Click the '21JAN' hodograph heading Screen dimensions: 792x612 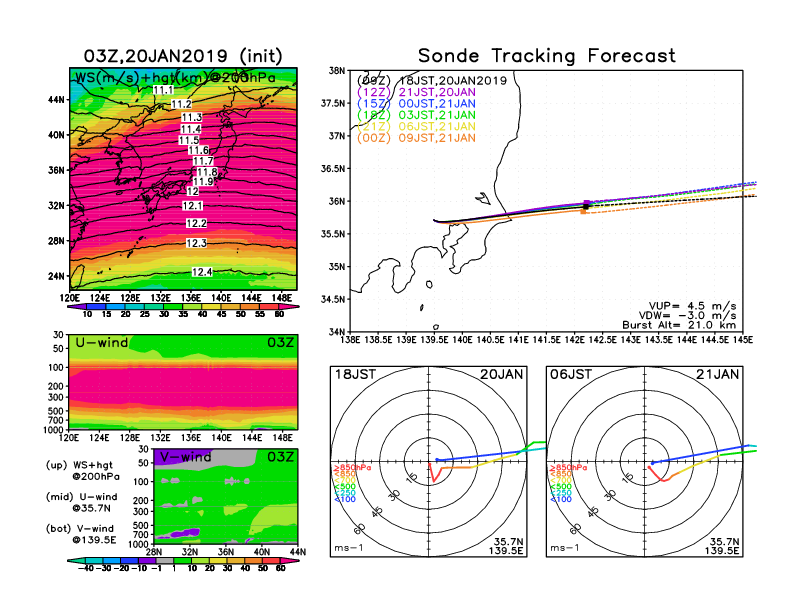click(718, 375)
